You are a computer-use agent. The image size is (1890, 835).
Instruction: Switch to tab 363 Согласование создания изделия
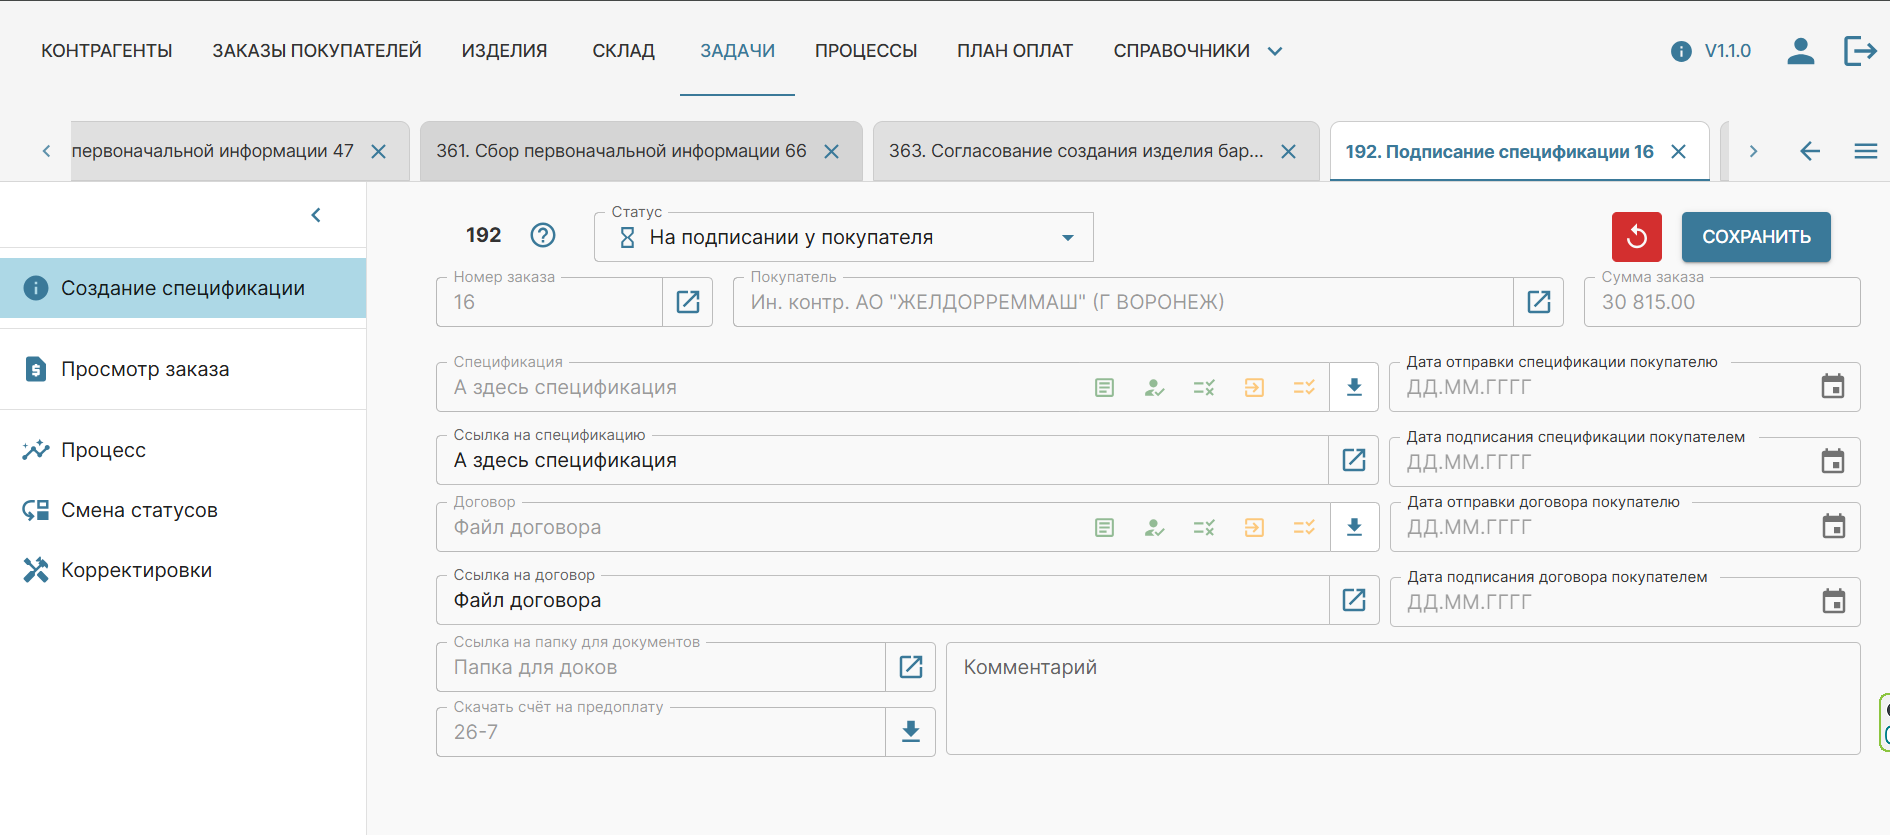point(1075,151)
